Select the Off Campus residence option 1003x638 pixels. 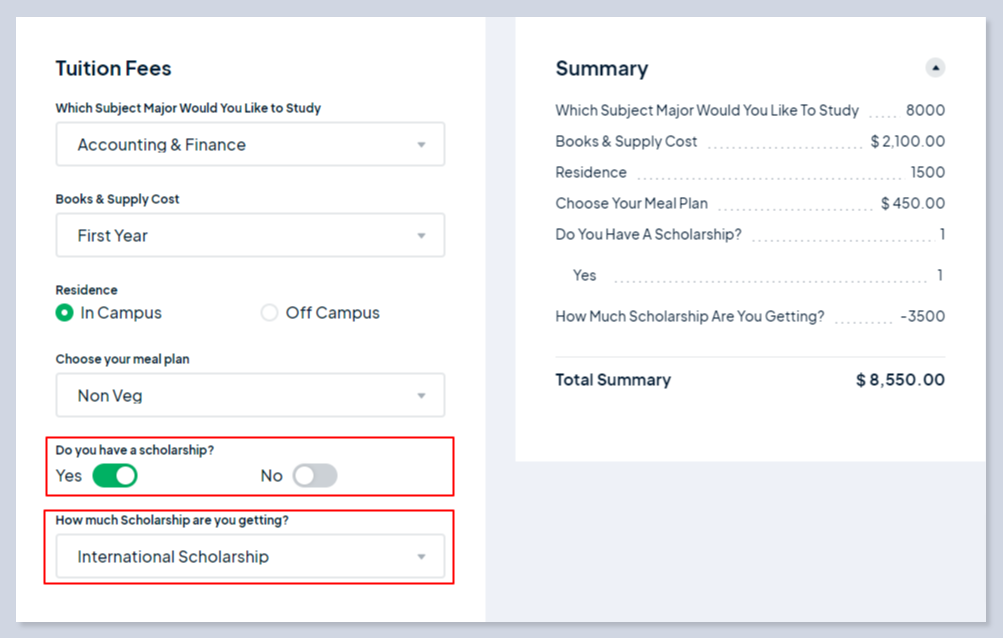point(269,313)
